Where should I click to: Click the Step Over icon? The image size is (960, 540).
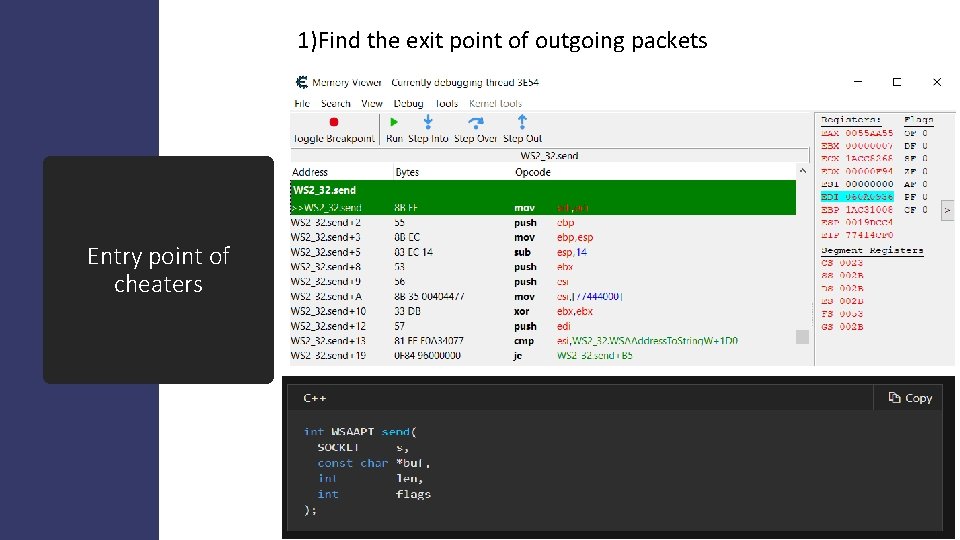[475, 122]
